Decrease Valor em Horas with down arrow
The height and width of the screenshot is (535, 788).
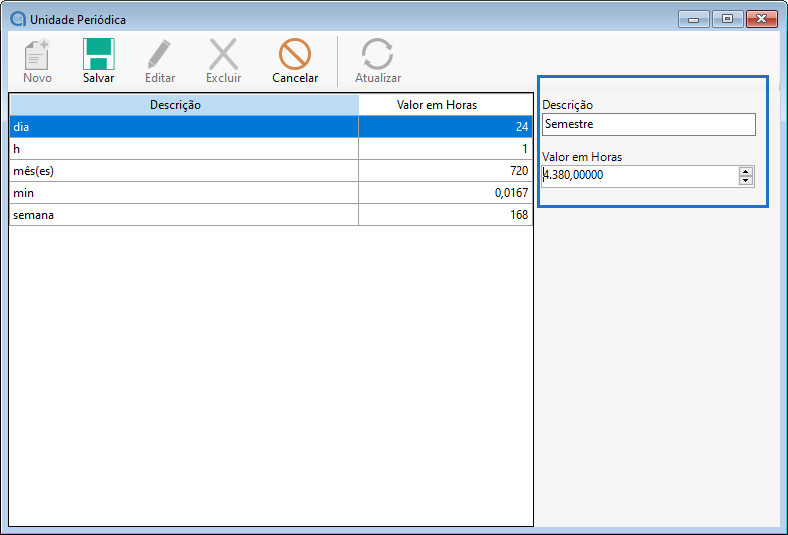745,180
